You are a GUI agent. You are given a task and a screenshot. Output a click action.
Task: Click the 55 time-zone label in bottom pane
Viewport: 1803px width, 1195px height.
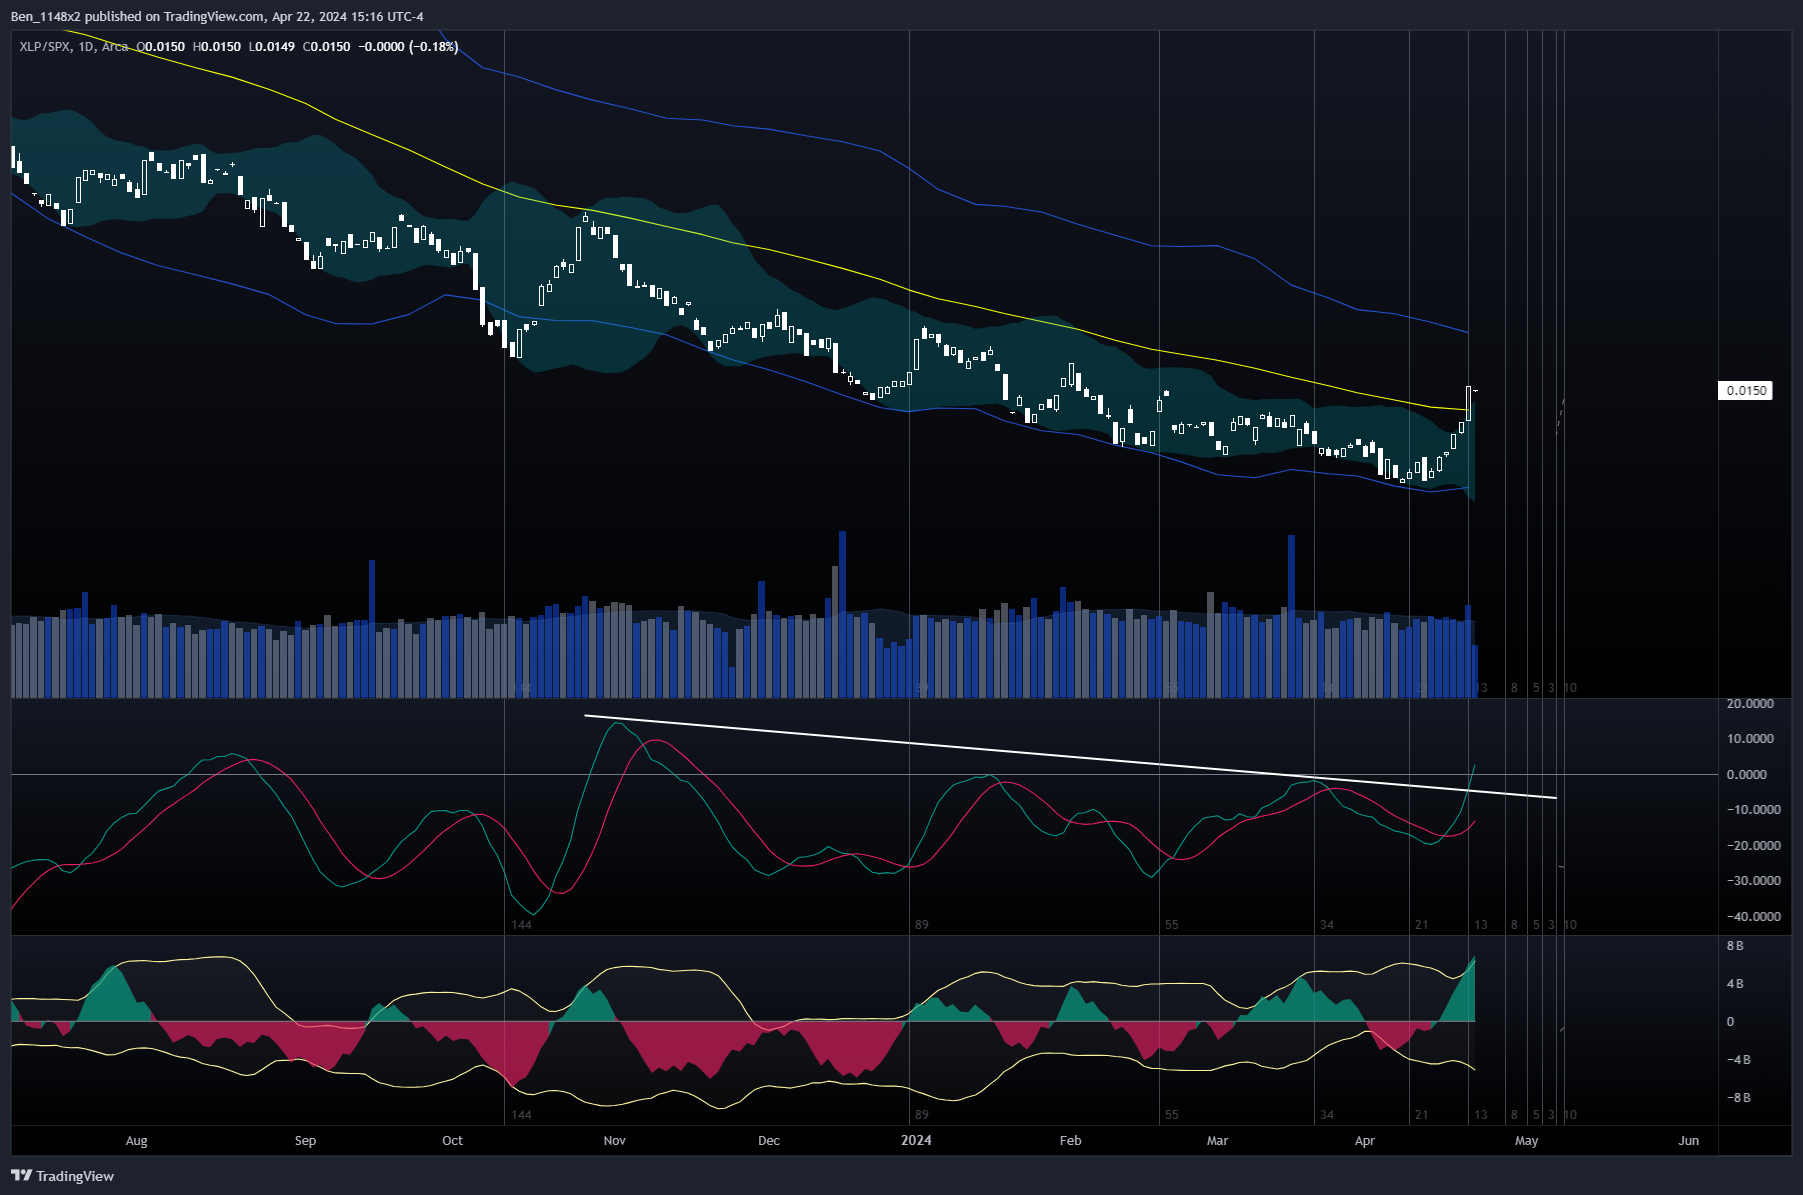click(1172, 1115)
